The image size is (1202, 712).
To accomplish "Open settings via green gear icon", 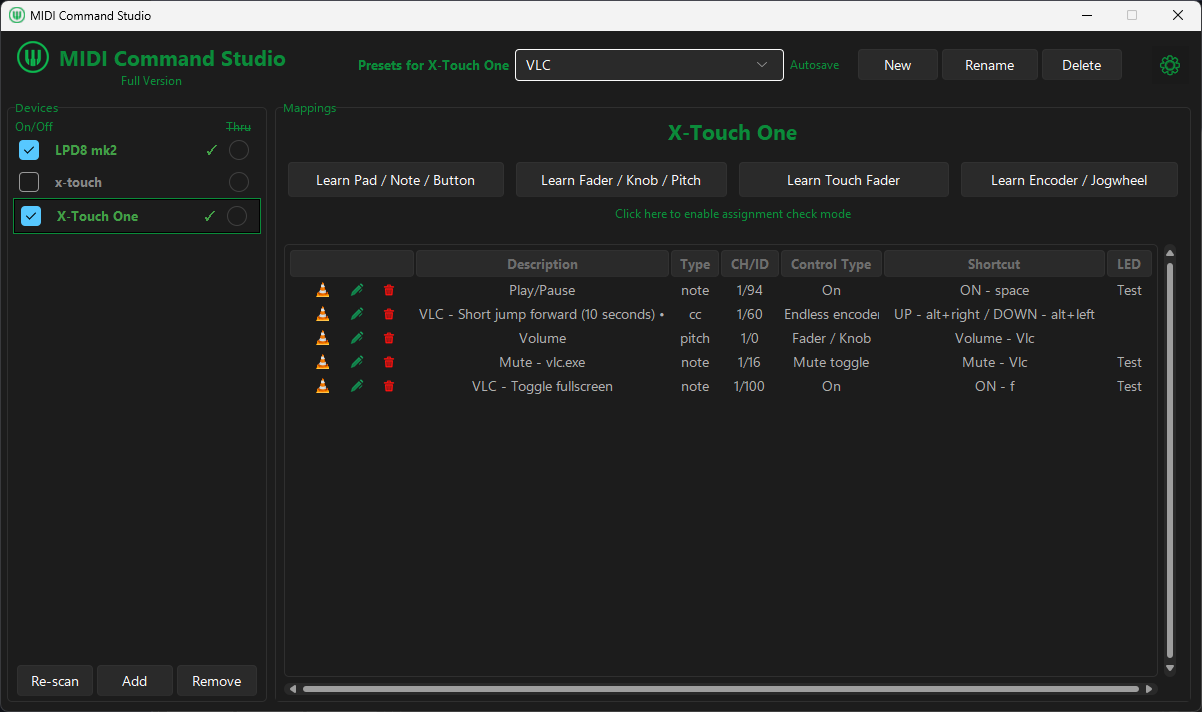I will (x=1169, y=65).
